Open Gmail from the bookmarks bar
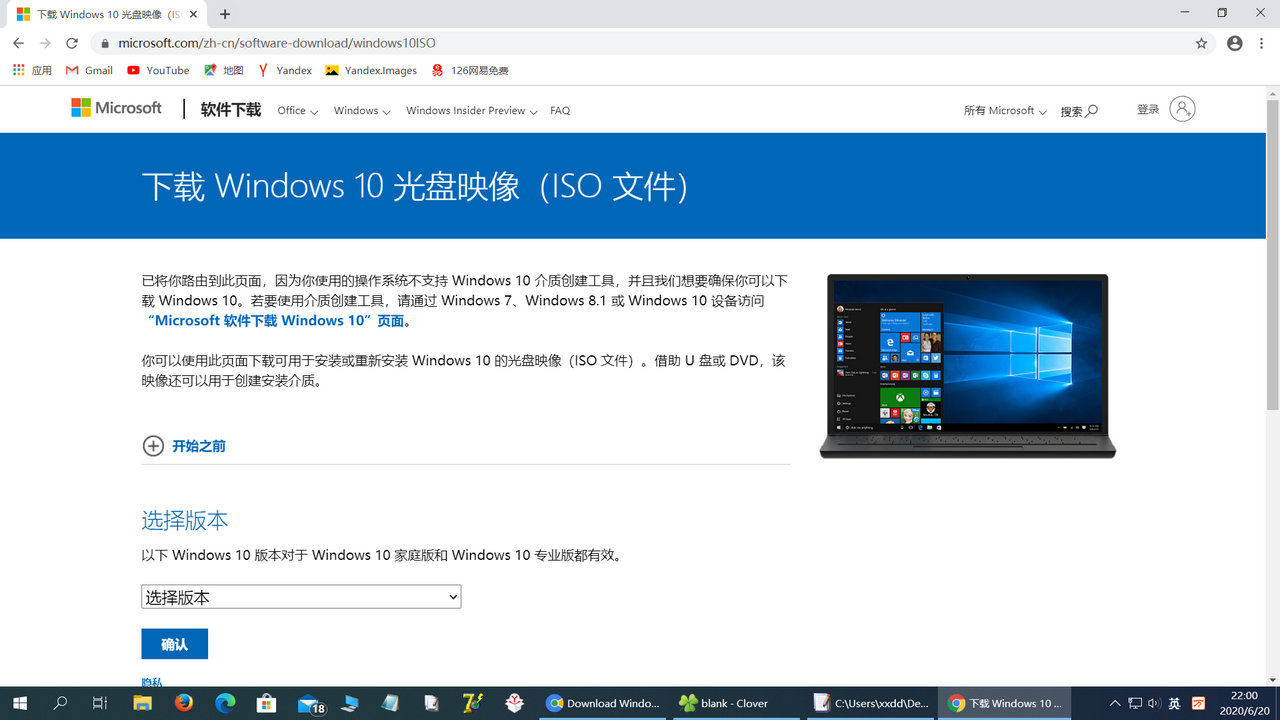This screenshot has width=1280, height=720. click(x=88, y=70)
